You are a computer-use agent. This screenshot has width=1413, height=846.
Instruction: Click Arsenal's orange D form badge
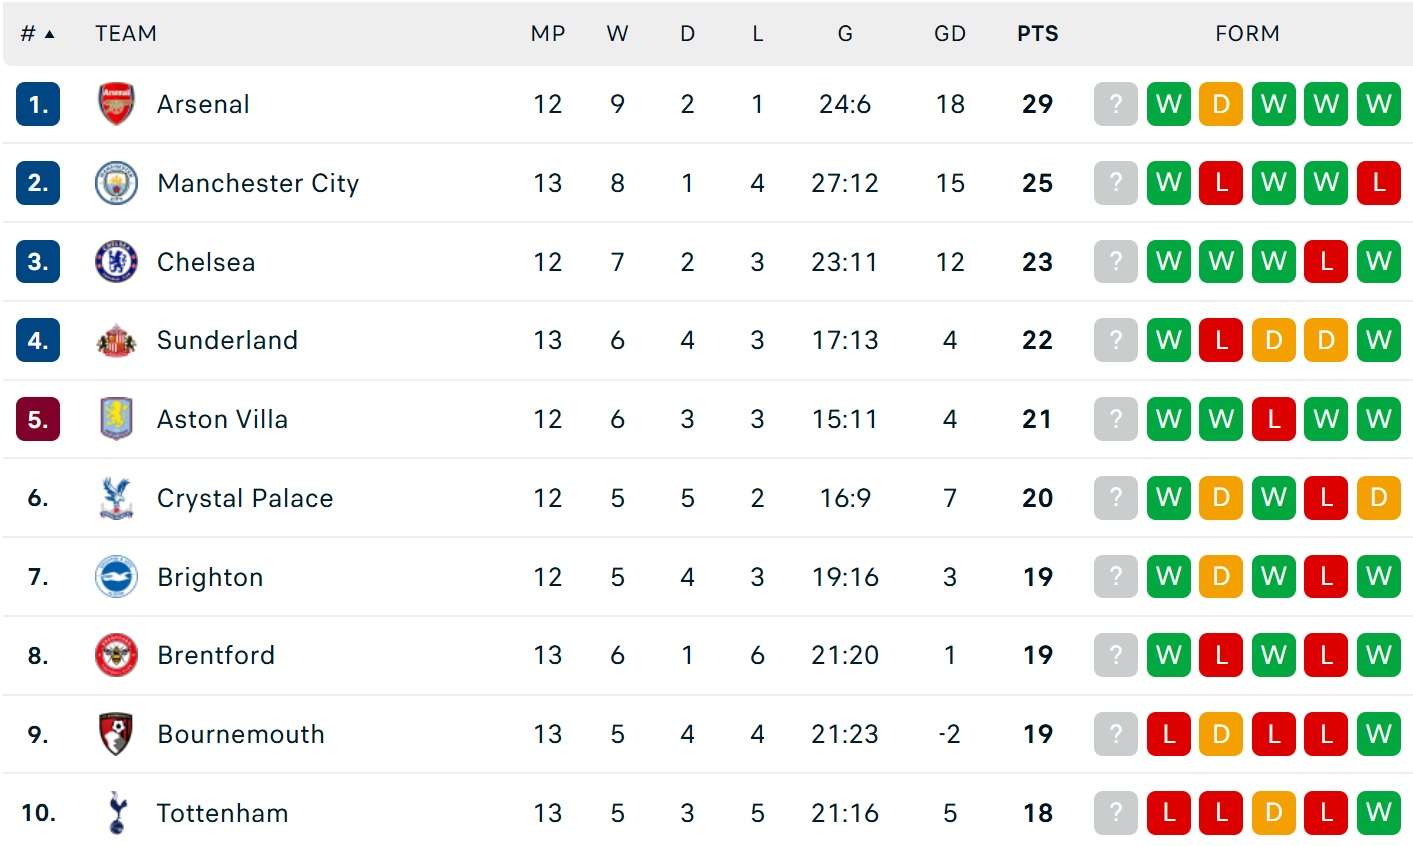[1220, 104]
